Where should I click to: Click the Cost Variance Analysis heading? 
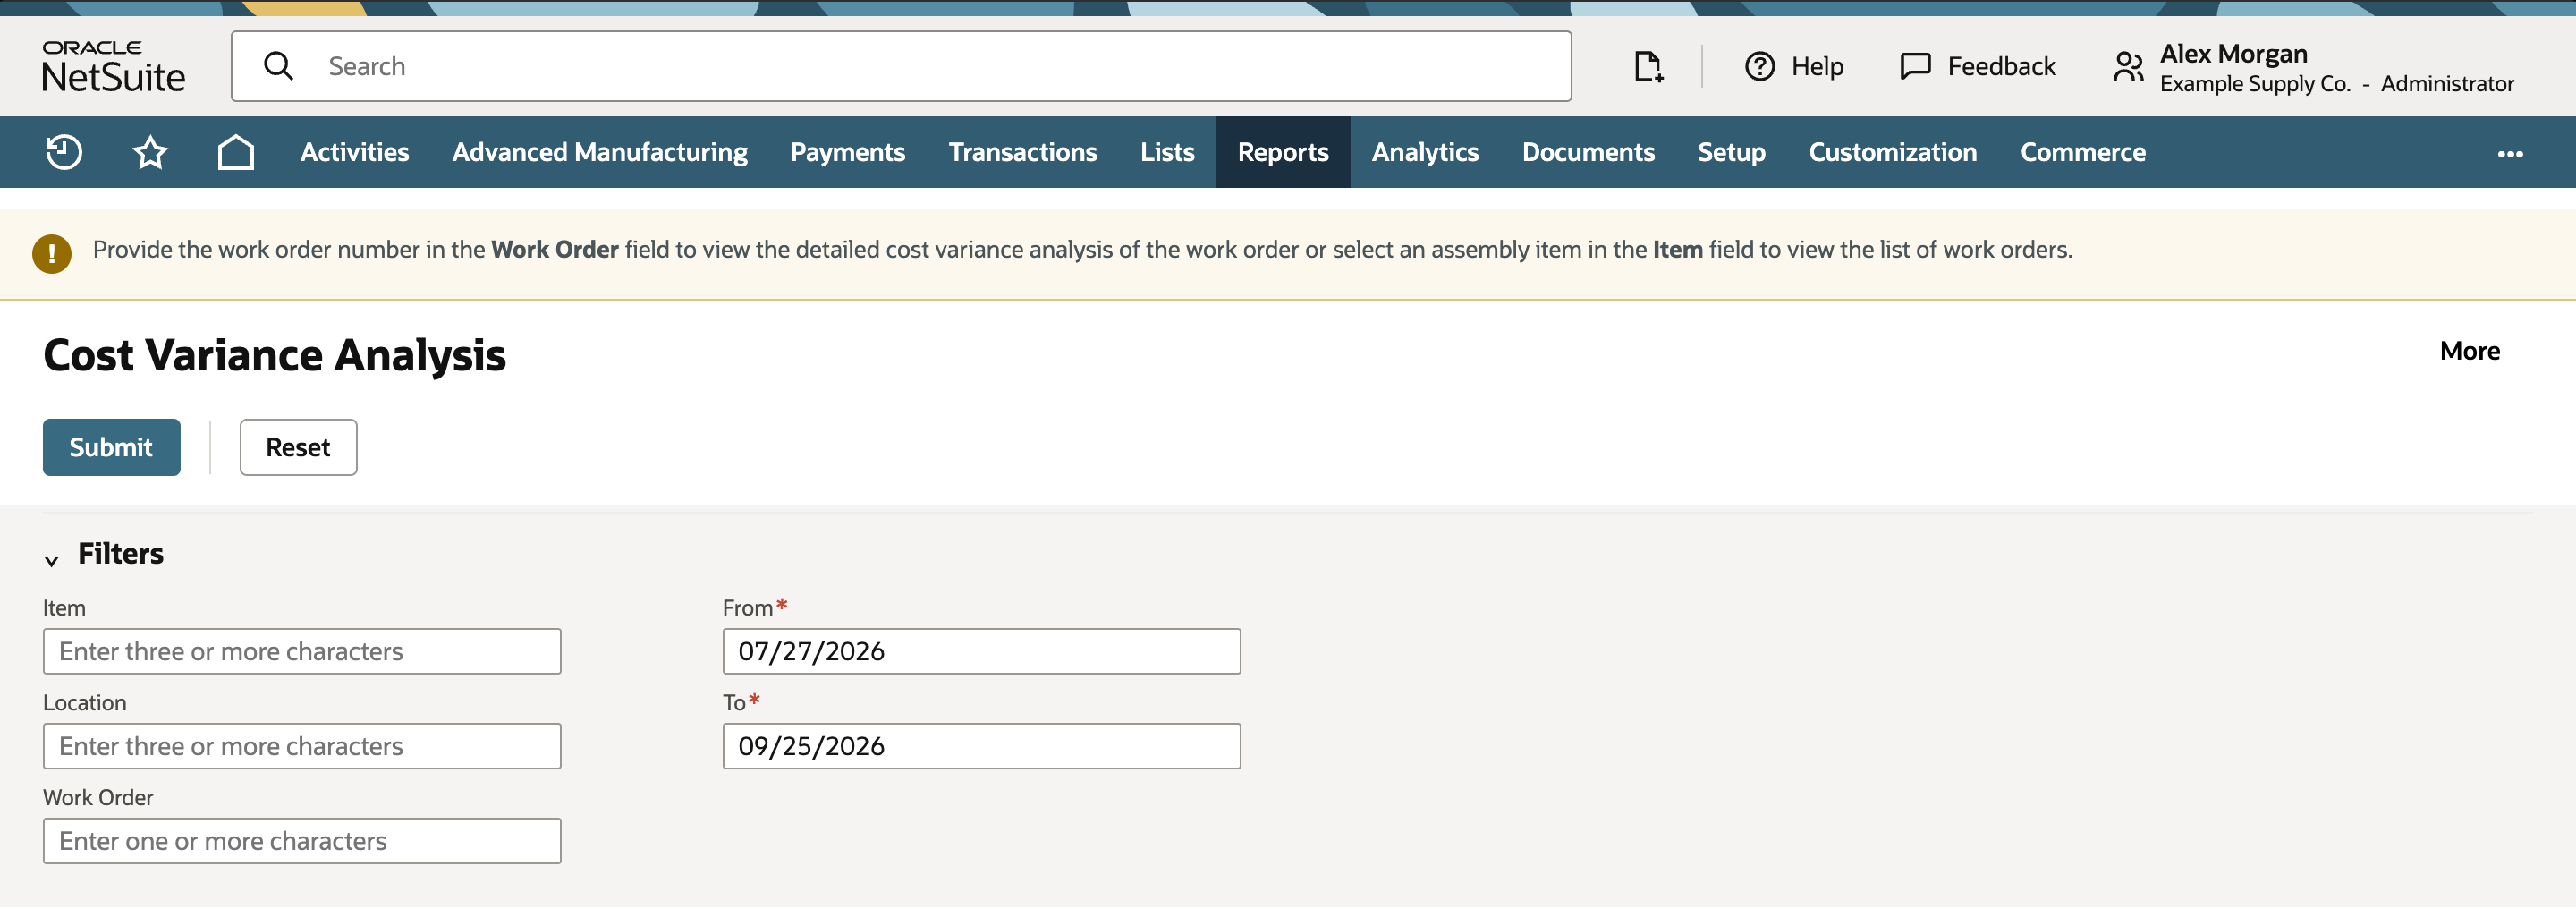point(274,355)
